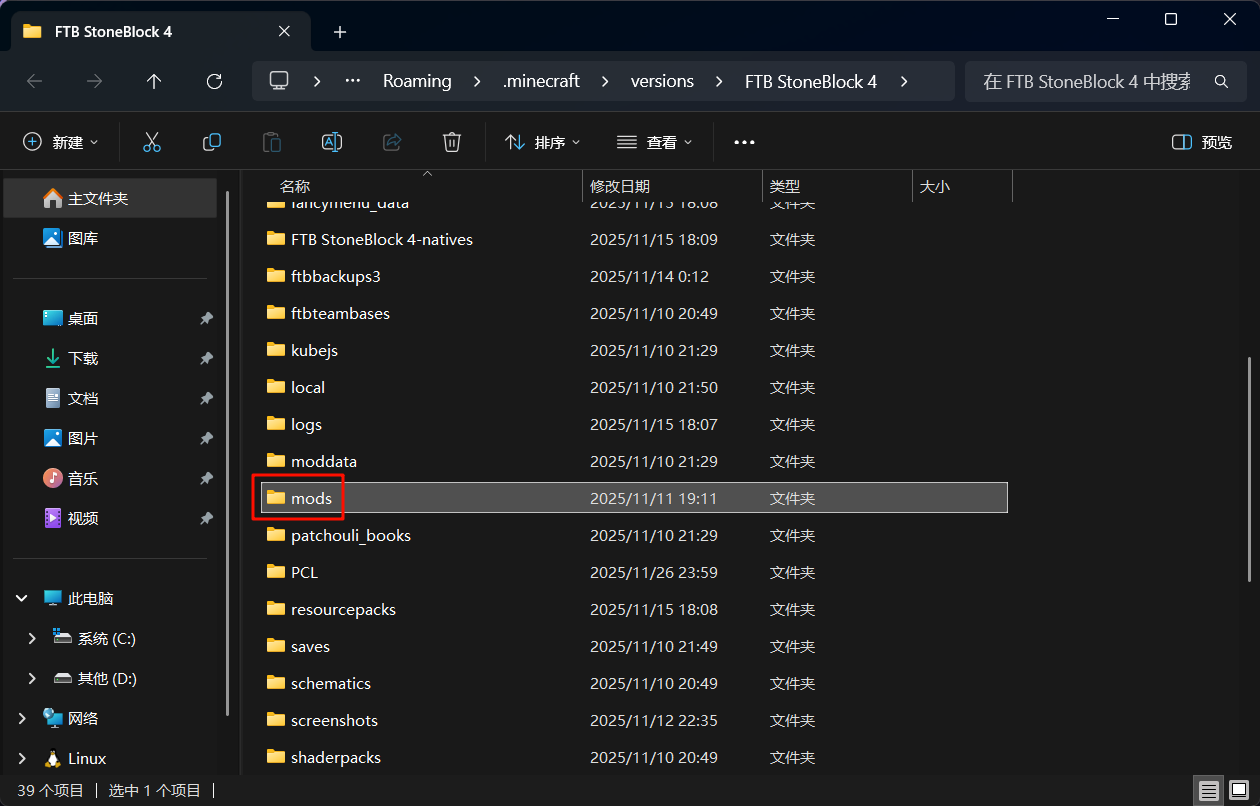Click the vertical scrollbar of file list

[1249, 470]
